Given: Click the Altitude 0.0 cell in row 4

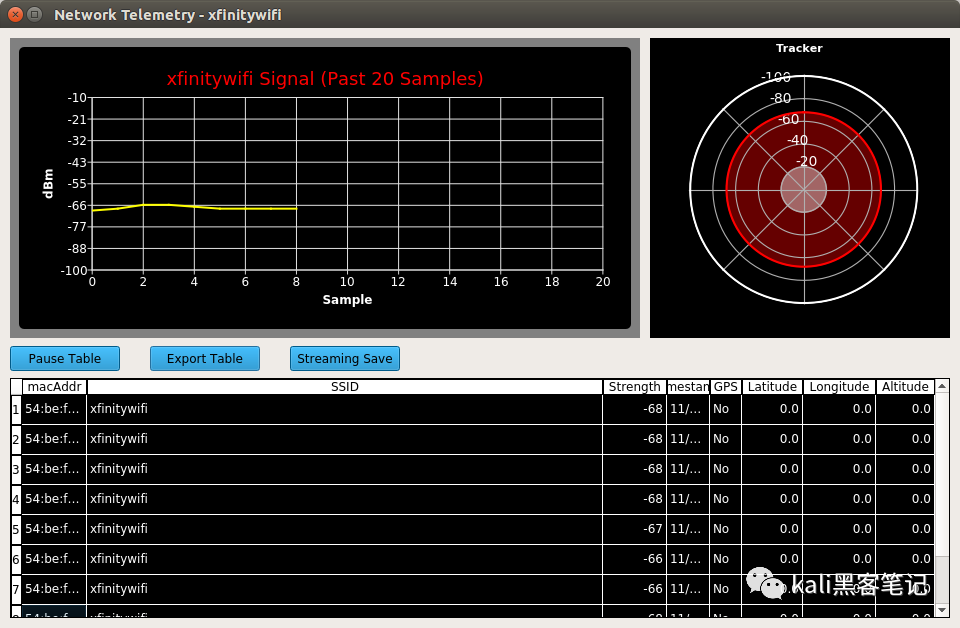Looking at the screenshot, I should [905, 499].
